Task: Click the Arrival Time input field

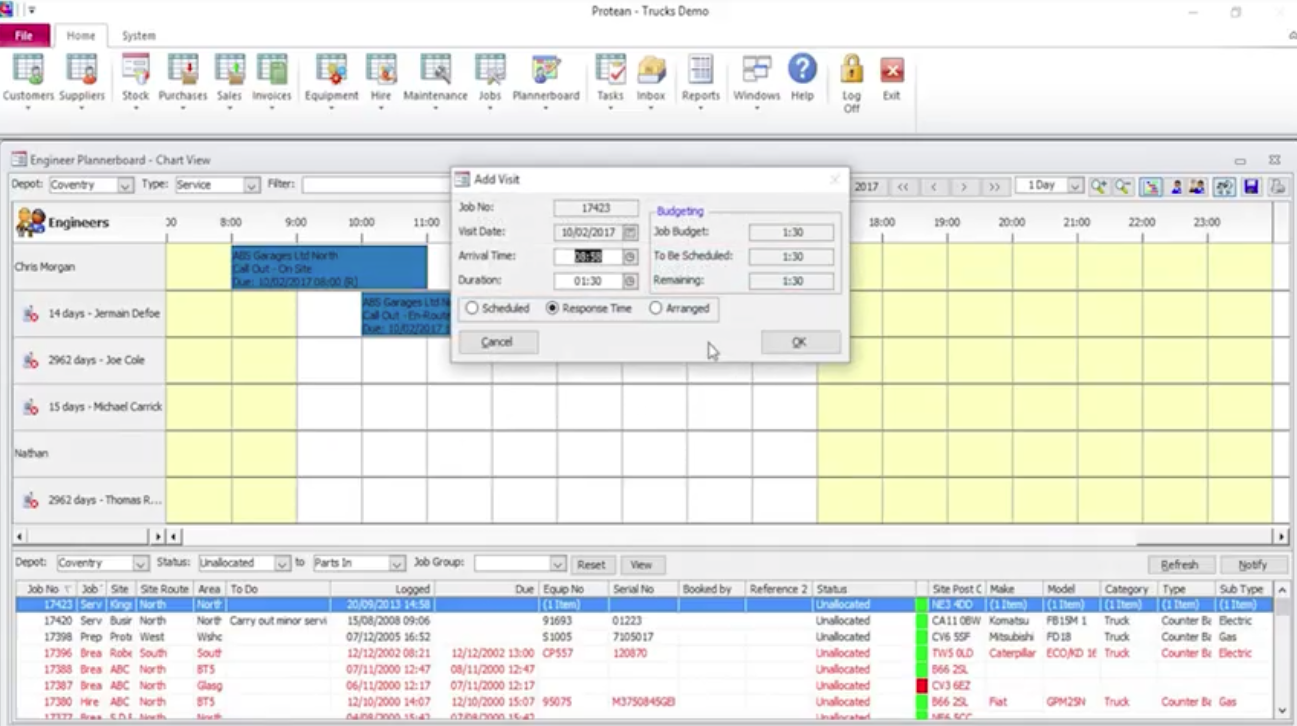Action: click(x=588, y=257)
